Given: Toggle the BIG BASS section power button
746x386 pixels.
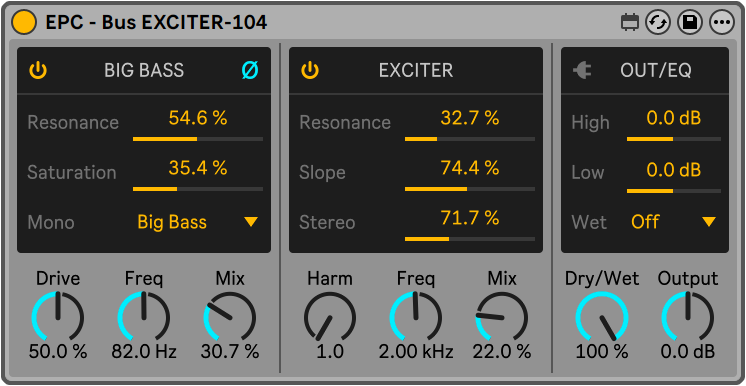Looking at the screenshot, I should click(x=38, y=70).
